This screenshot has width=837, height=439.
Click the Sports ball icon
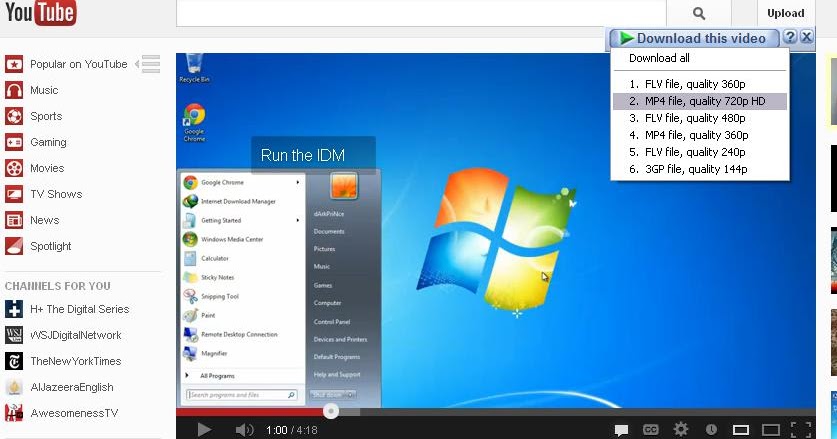pyautogui.click(x=14, y=116)
